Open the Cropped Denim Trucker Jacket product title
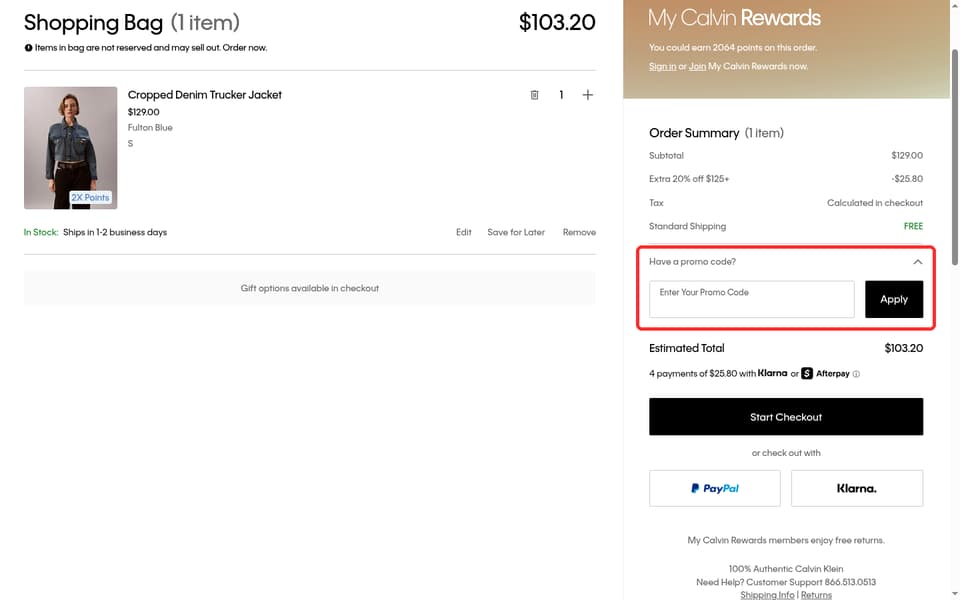The image size is (960, 600). pos(204,95)
